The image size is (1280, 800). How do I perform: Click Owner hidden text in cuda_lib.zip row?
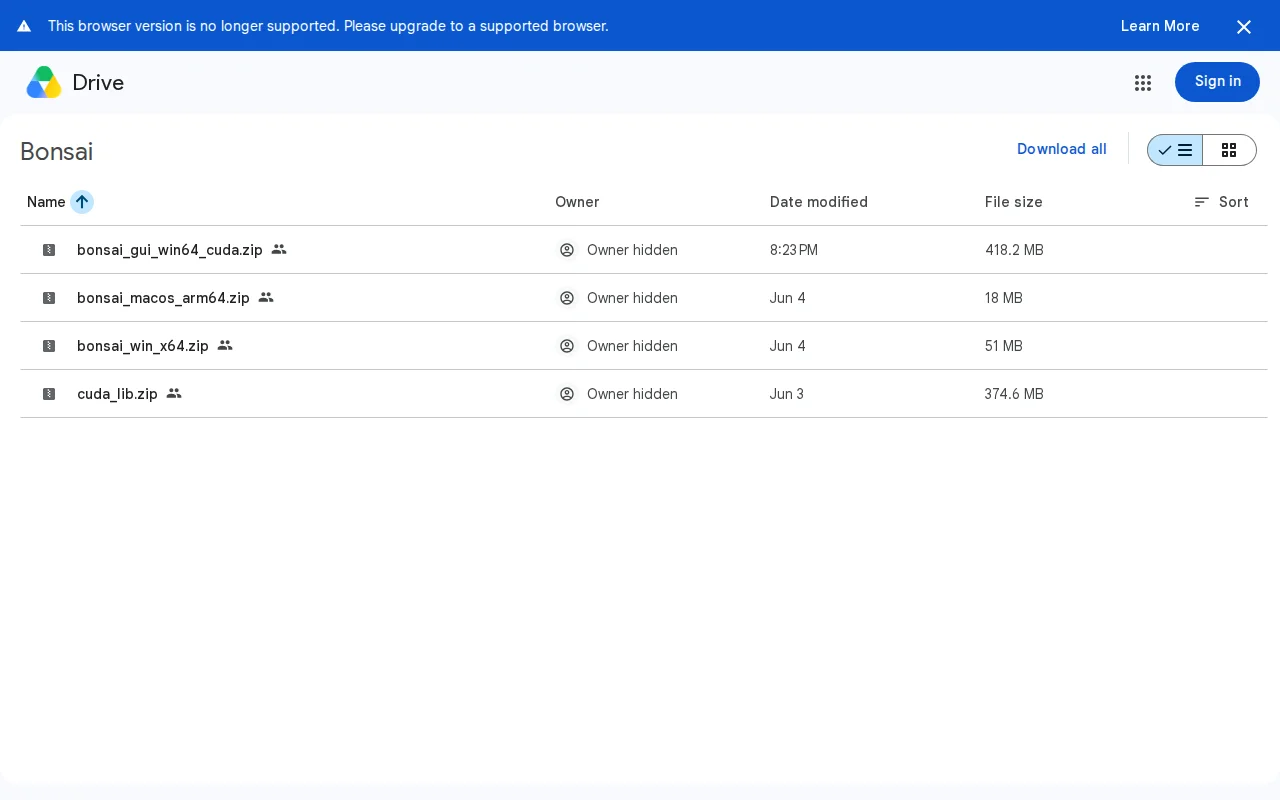(x=632, y=394)
